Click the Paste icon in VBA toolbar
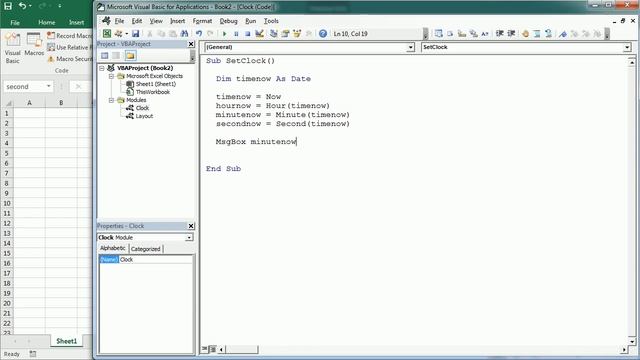 (173, 34)
